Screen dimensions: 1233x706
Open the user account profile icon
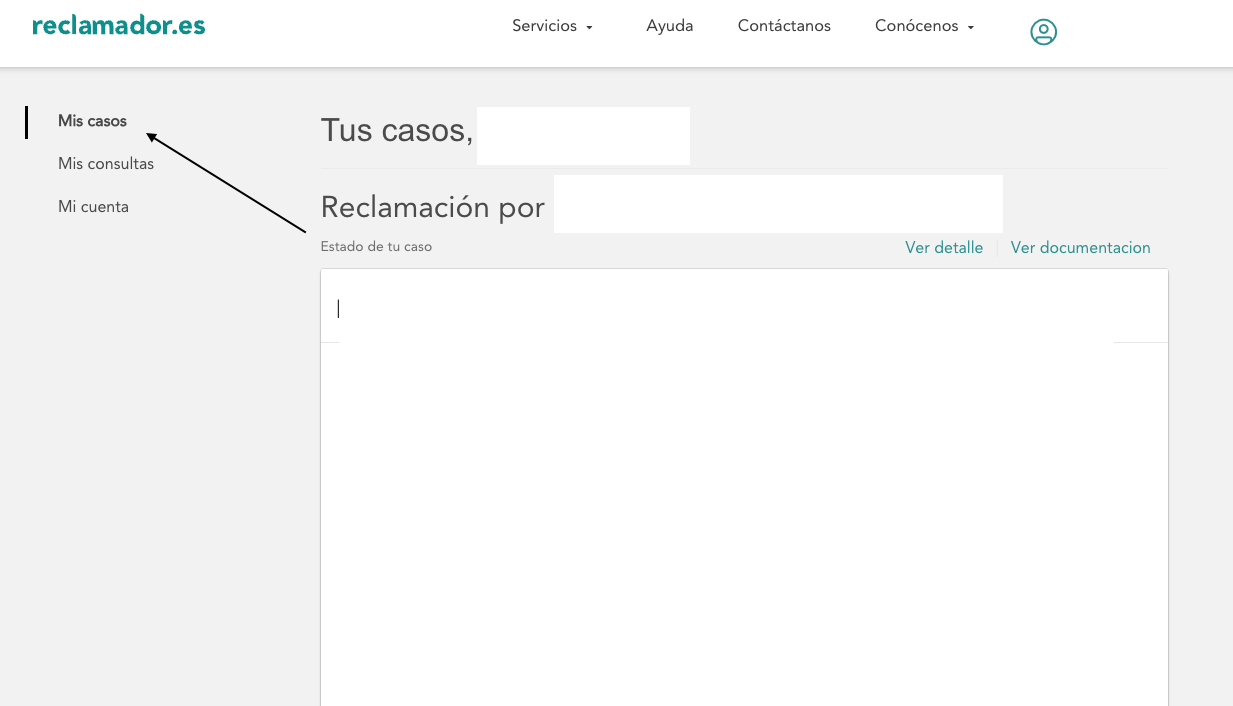[1043, 32]
